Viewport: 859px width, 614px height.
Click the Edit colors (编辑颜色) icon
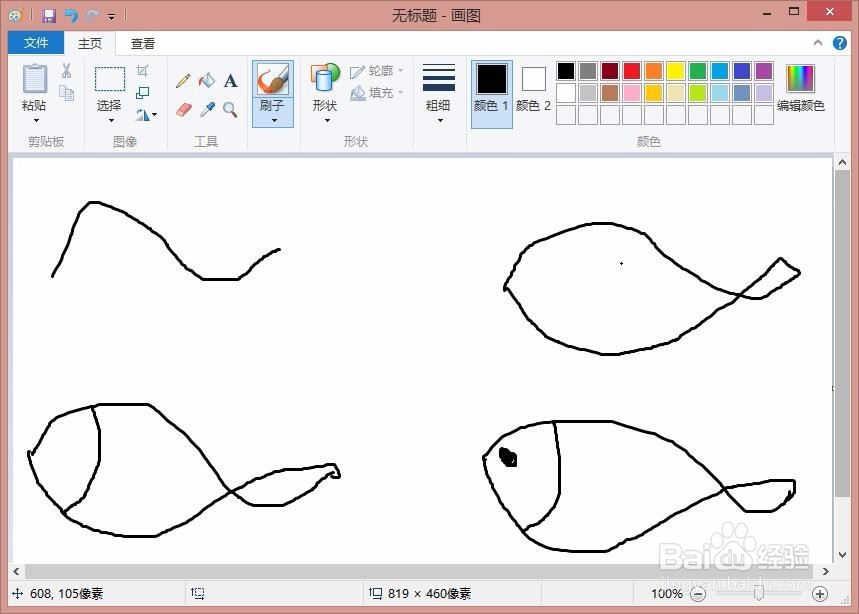pos(800,78)
